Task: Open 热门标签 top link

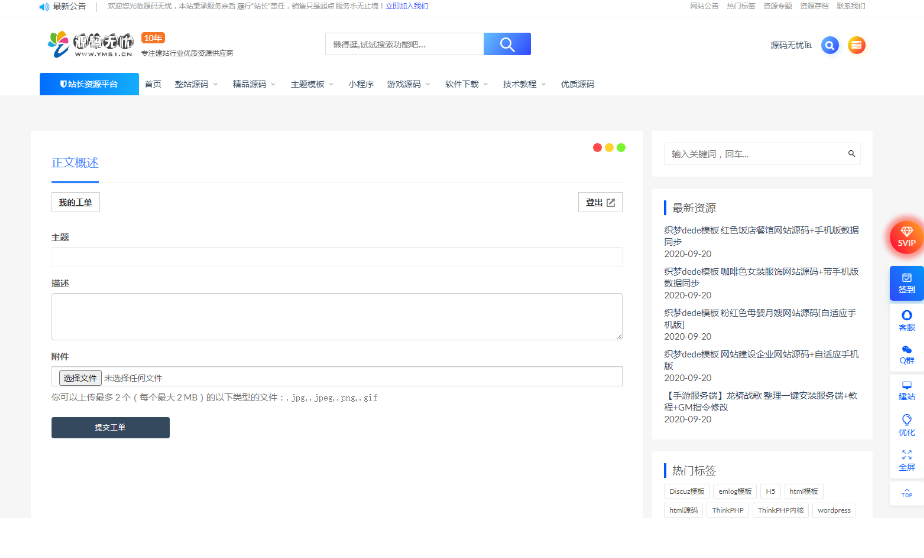Action: pos(741,6)
